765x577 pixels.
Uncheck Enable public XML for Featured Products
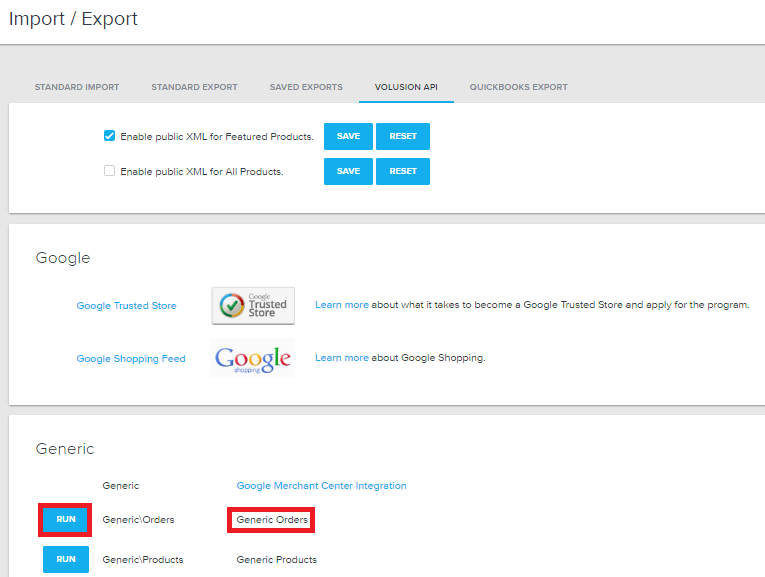point(109,136)
